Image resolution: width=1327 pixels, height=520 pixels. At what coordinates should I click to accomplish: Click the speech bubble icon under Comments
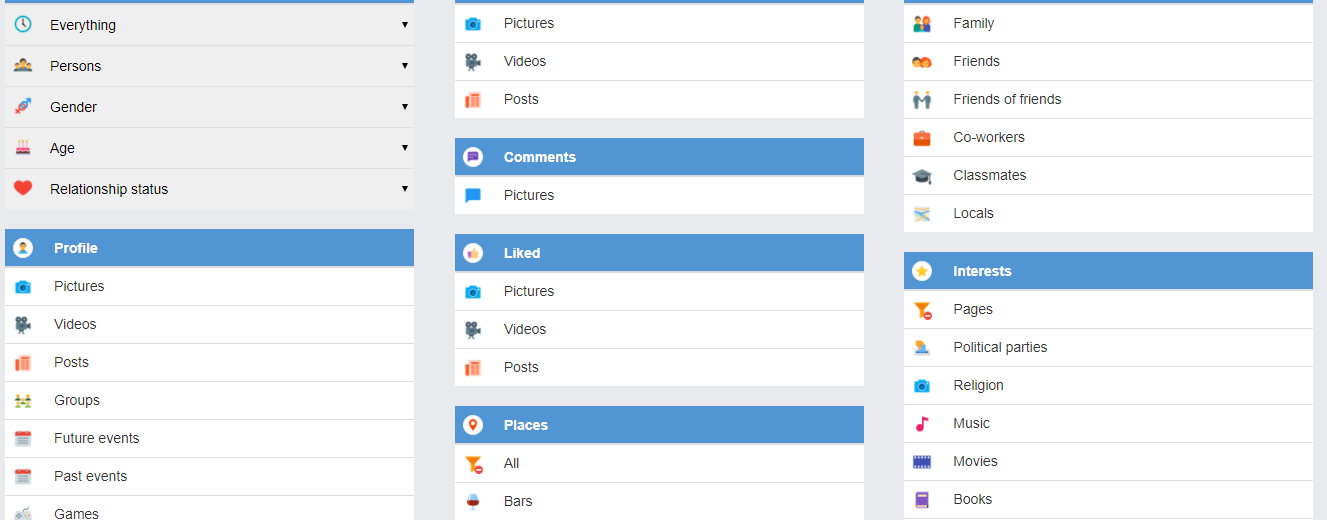point(473,196)
